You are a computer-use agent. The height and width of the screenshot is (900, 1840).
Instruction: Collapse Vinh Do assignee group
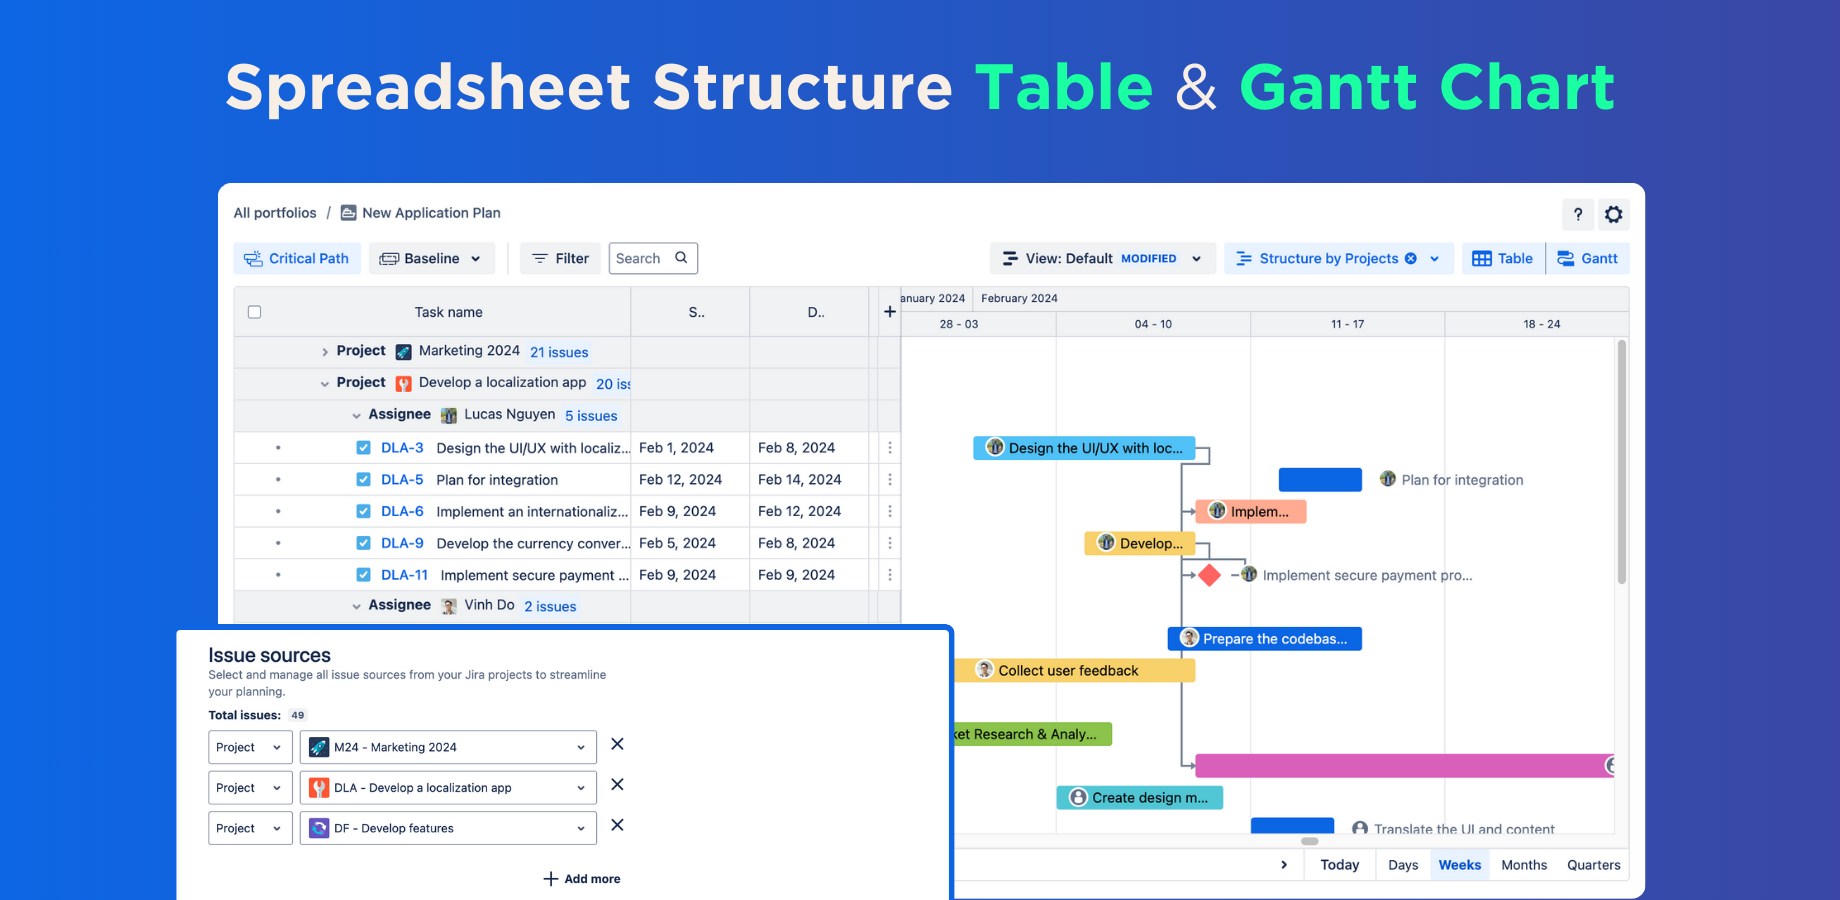coord(357,606)
